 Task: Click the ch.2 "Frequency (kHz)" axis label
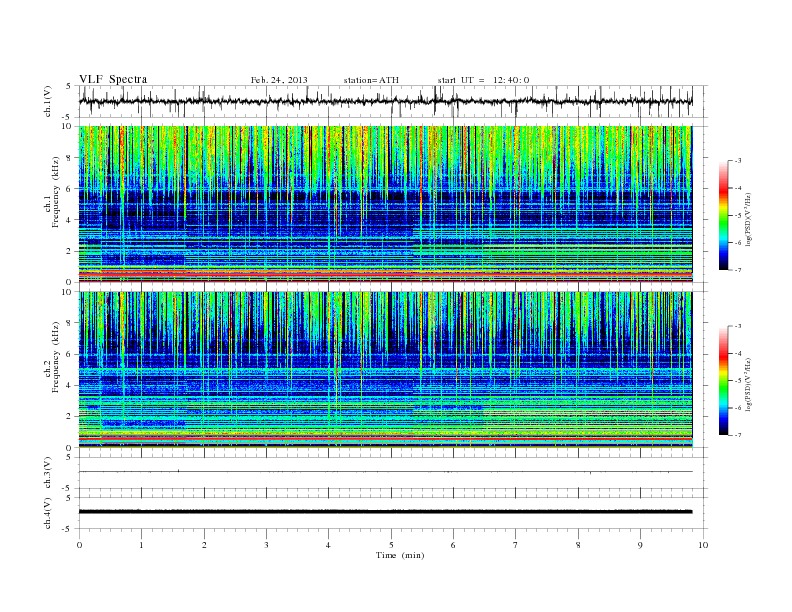point(56,357)
